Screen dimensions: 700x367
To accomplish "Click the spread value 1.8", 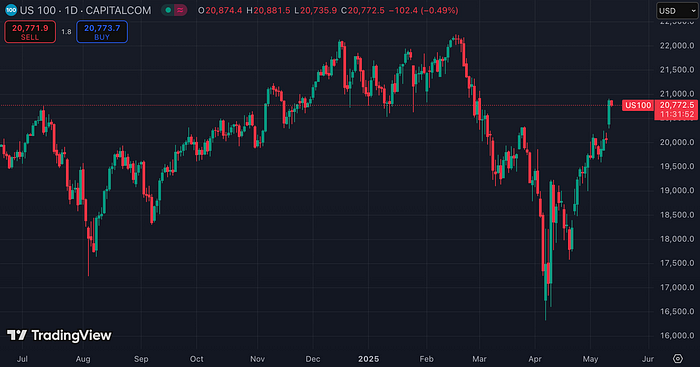I will 66,32.
